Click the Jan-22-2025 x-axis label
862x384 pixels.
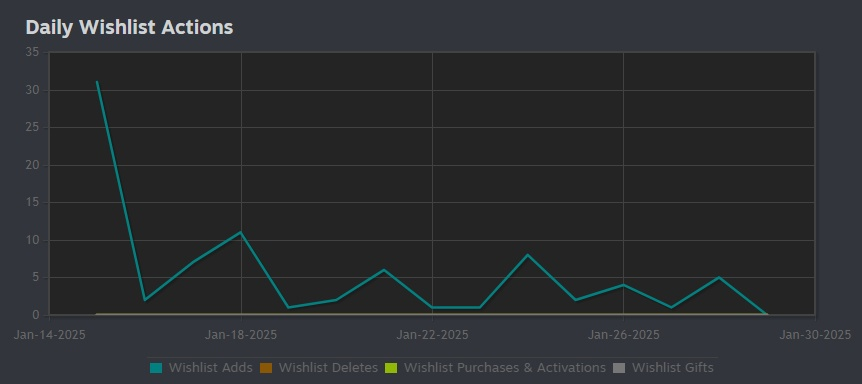[x=432, y=335]
